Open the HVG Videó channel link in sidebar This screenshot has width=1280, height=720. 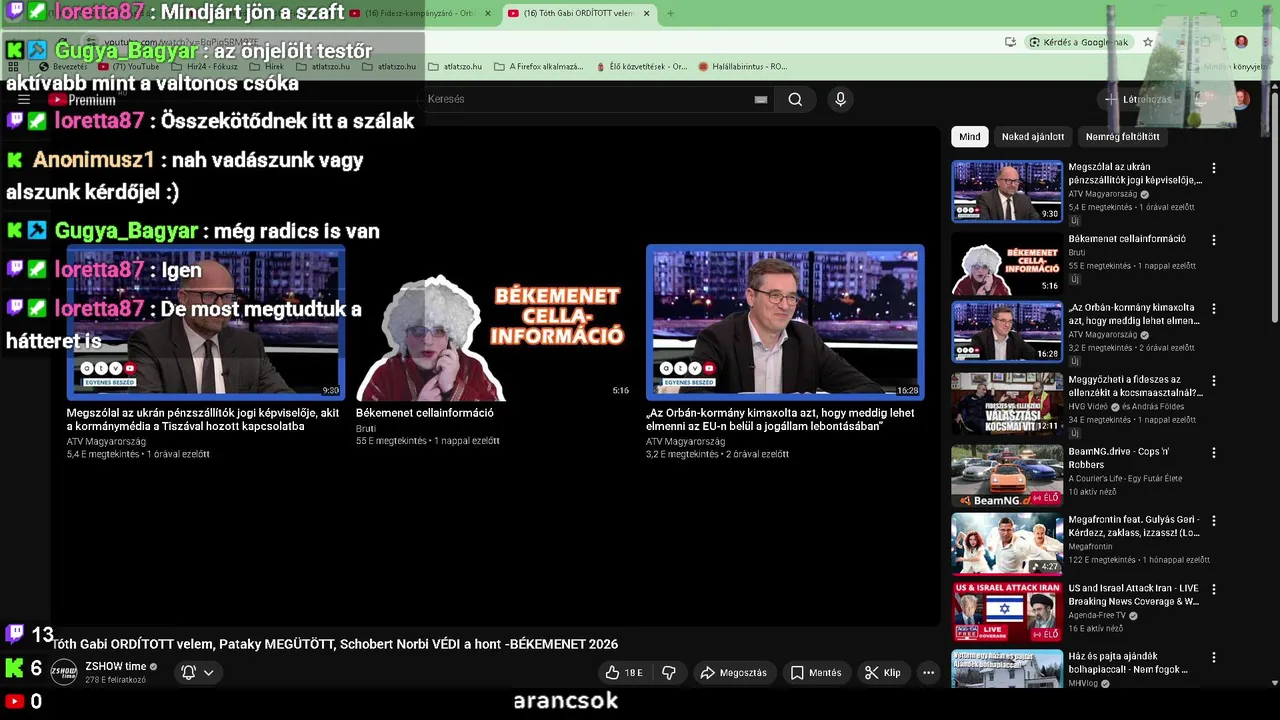click(1087, 407)
